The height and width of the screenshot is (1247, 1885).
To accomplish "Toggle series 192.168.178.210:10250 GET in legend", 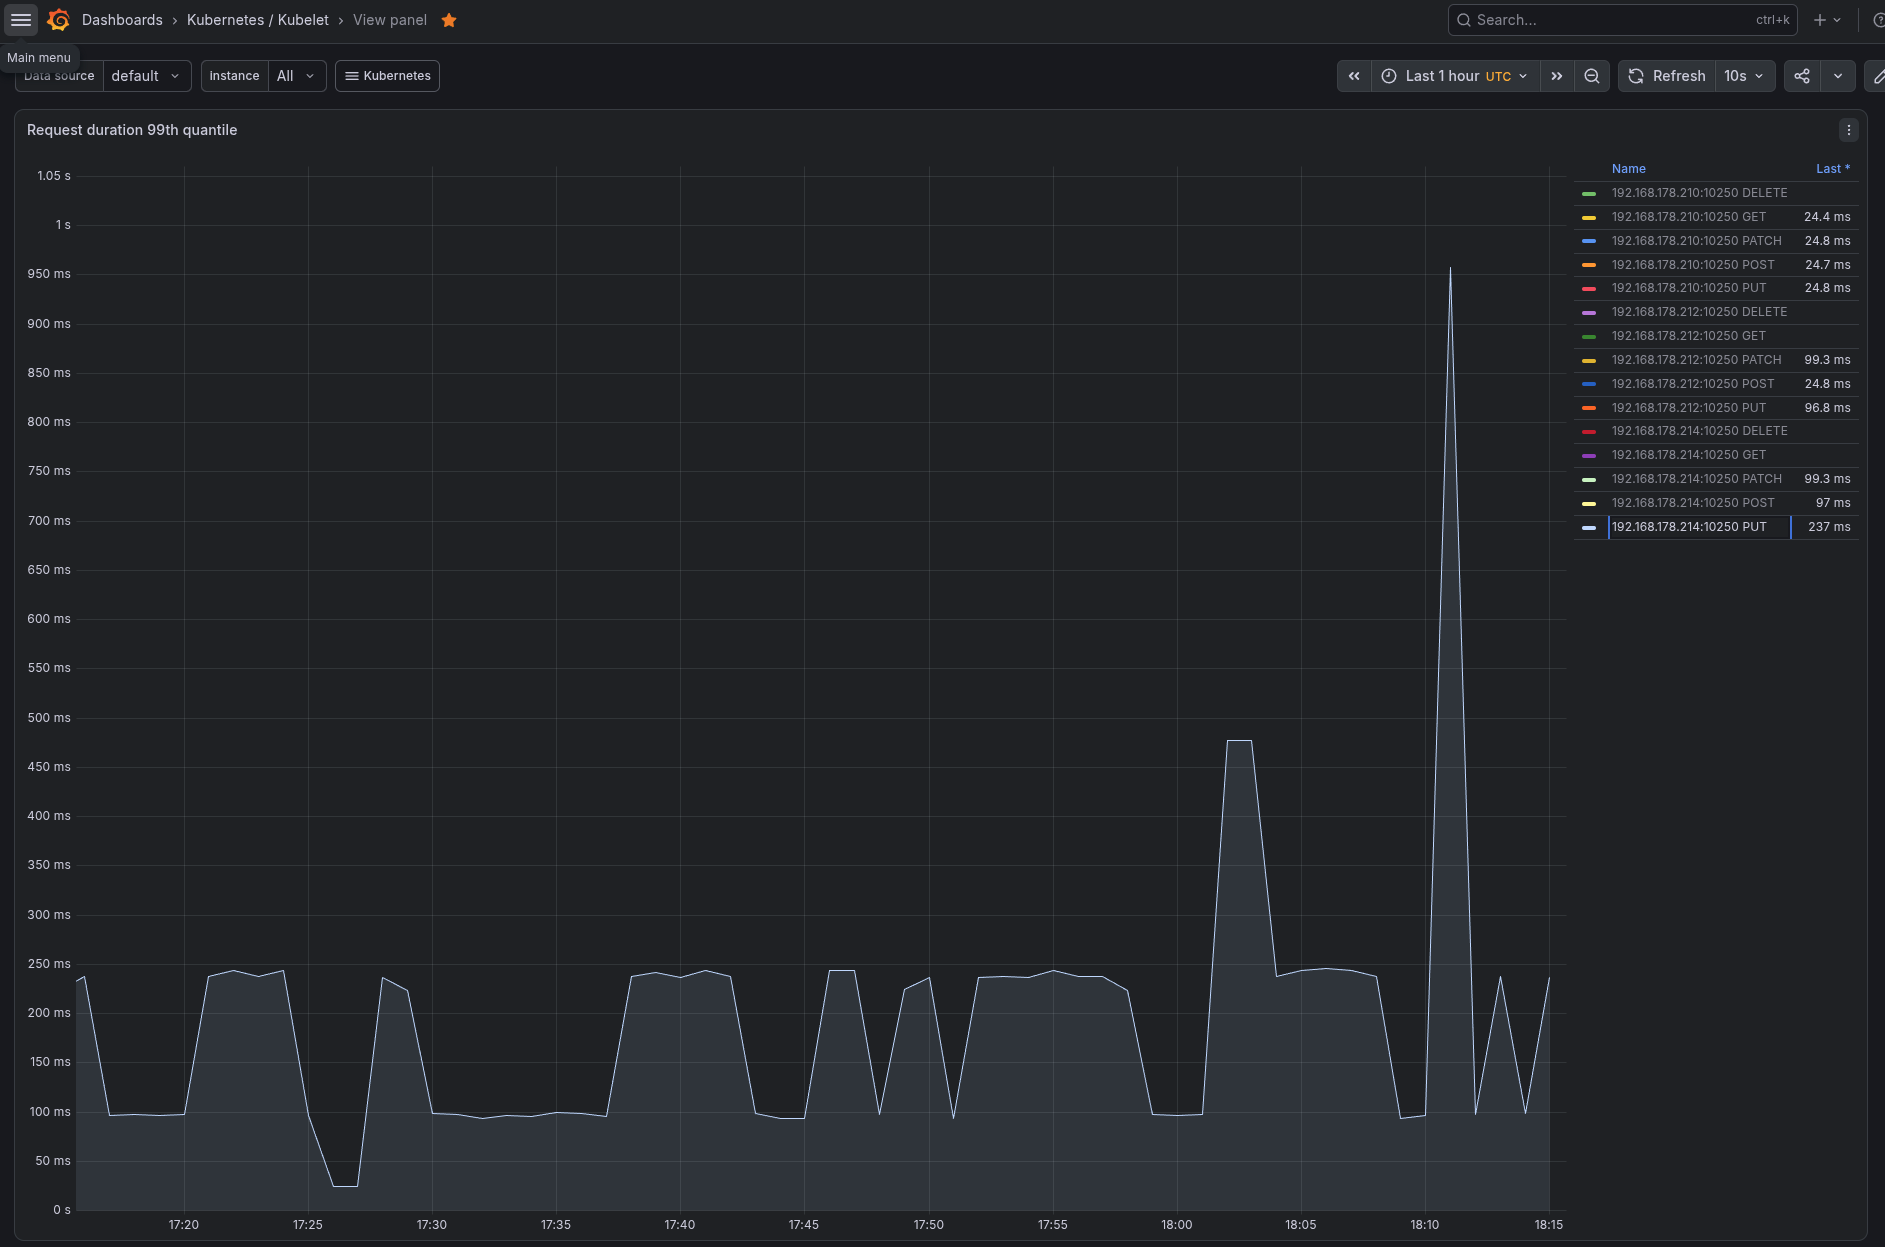I will coord(1689,217).
